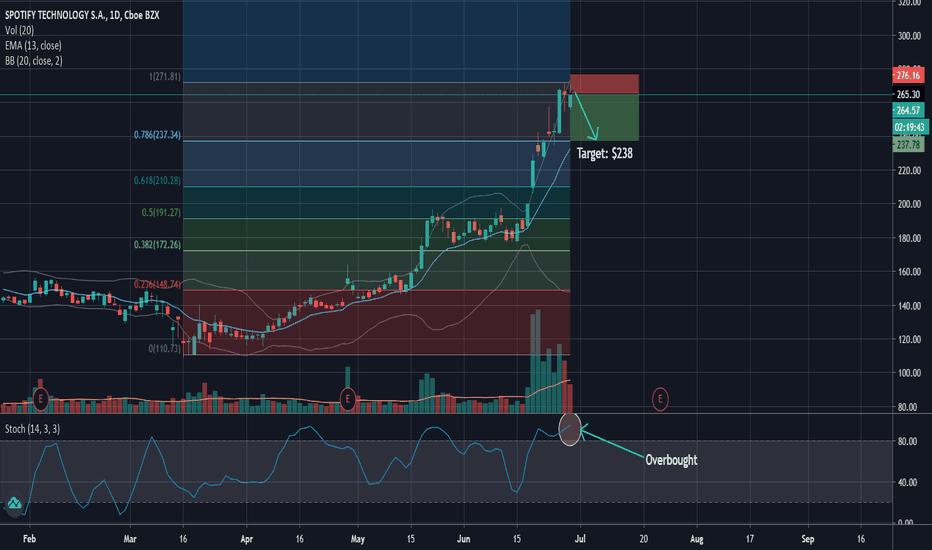Click the upcoming July earnings E marker
This screenshot has height=550, width=932.
click(660, 399)
